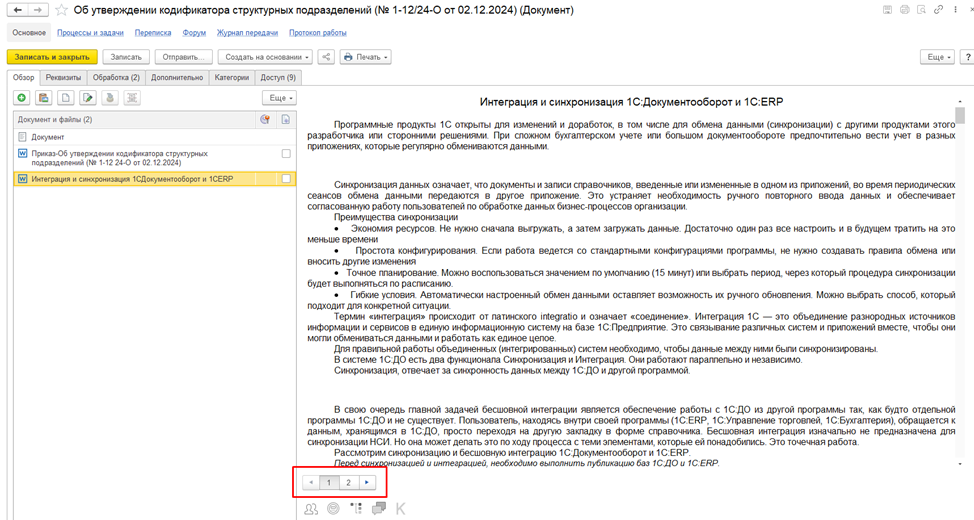Click the file column header icon at list right
The image size is (974, 520).
click(286, 119)
